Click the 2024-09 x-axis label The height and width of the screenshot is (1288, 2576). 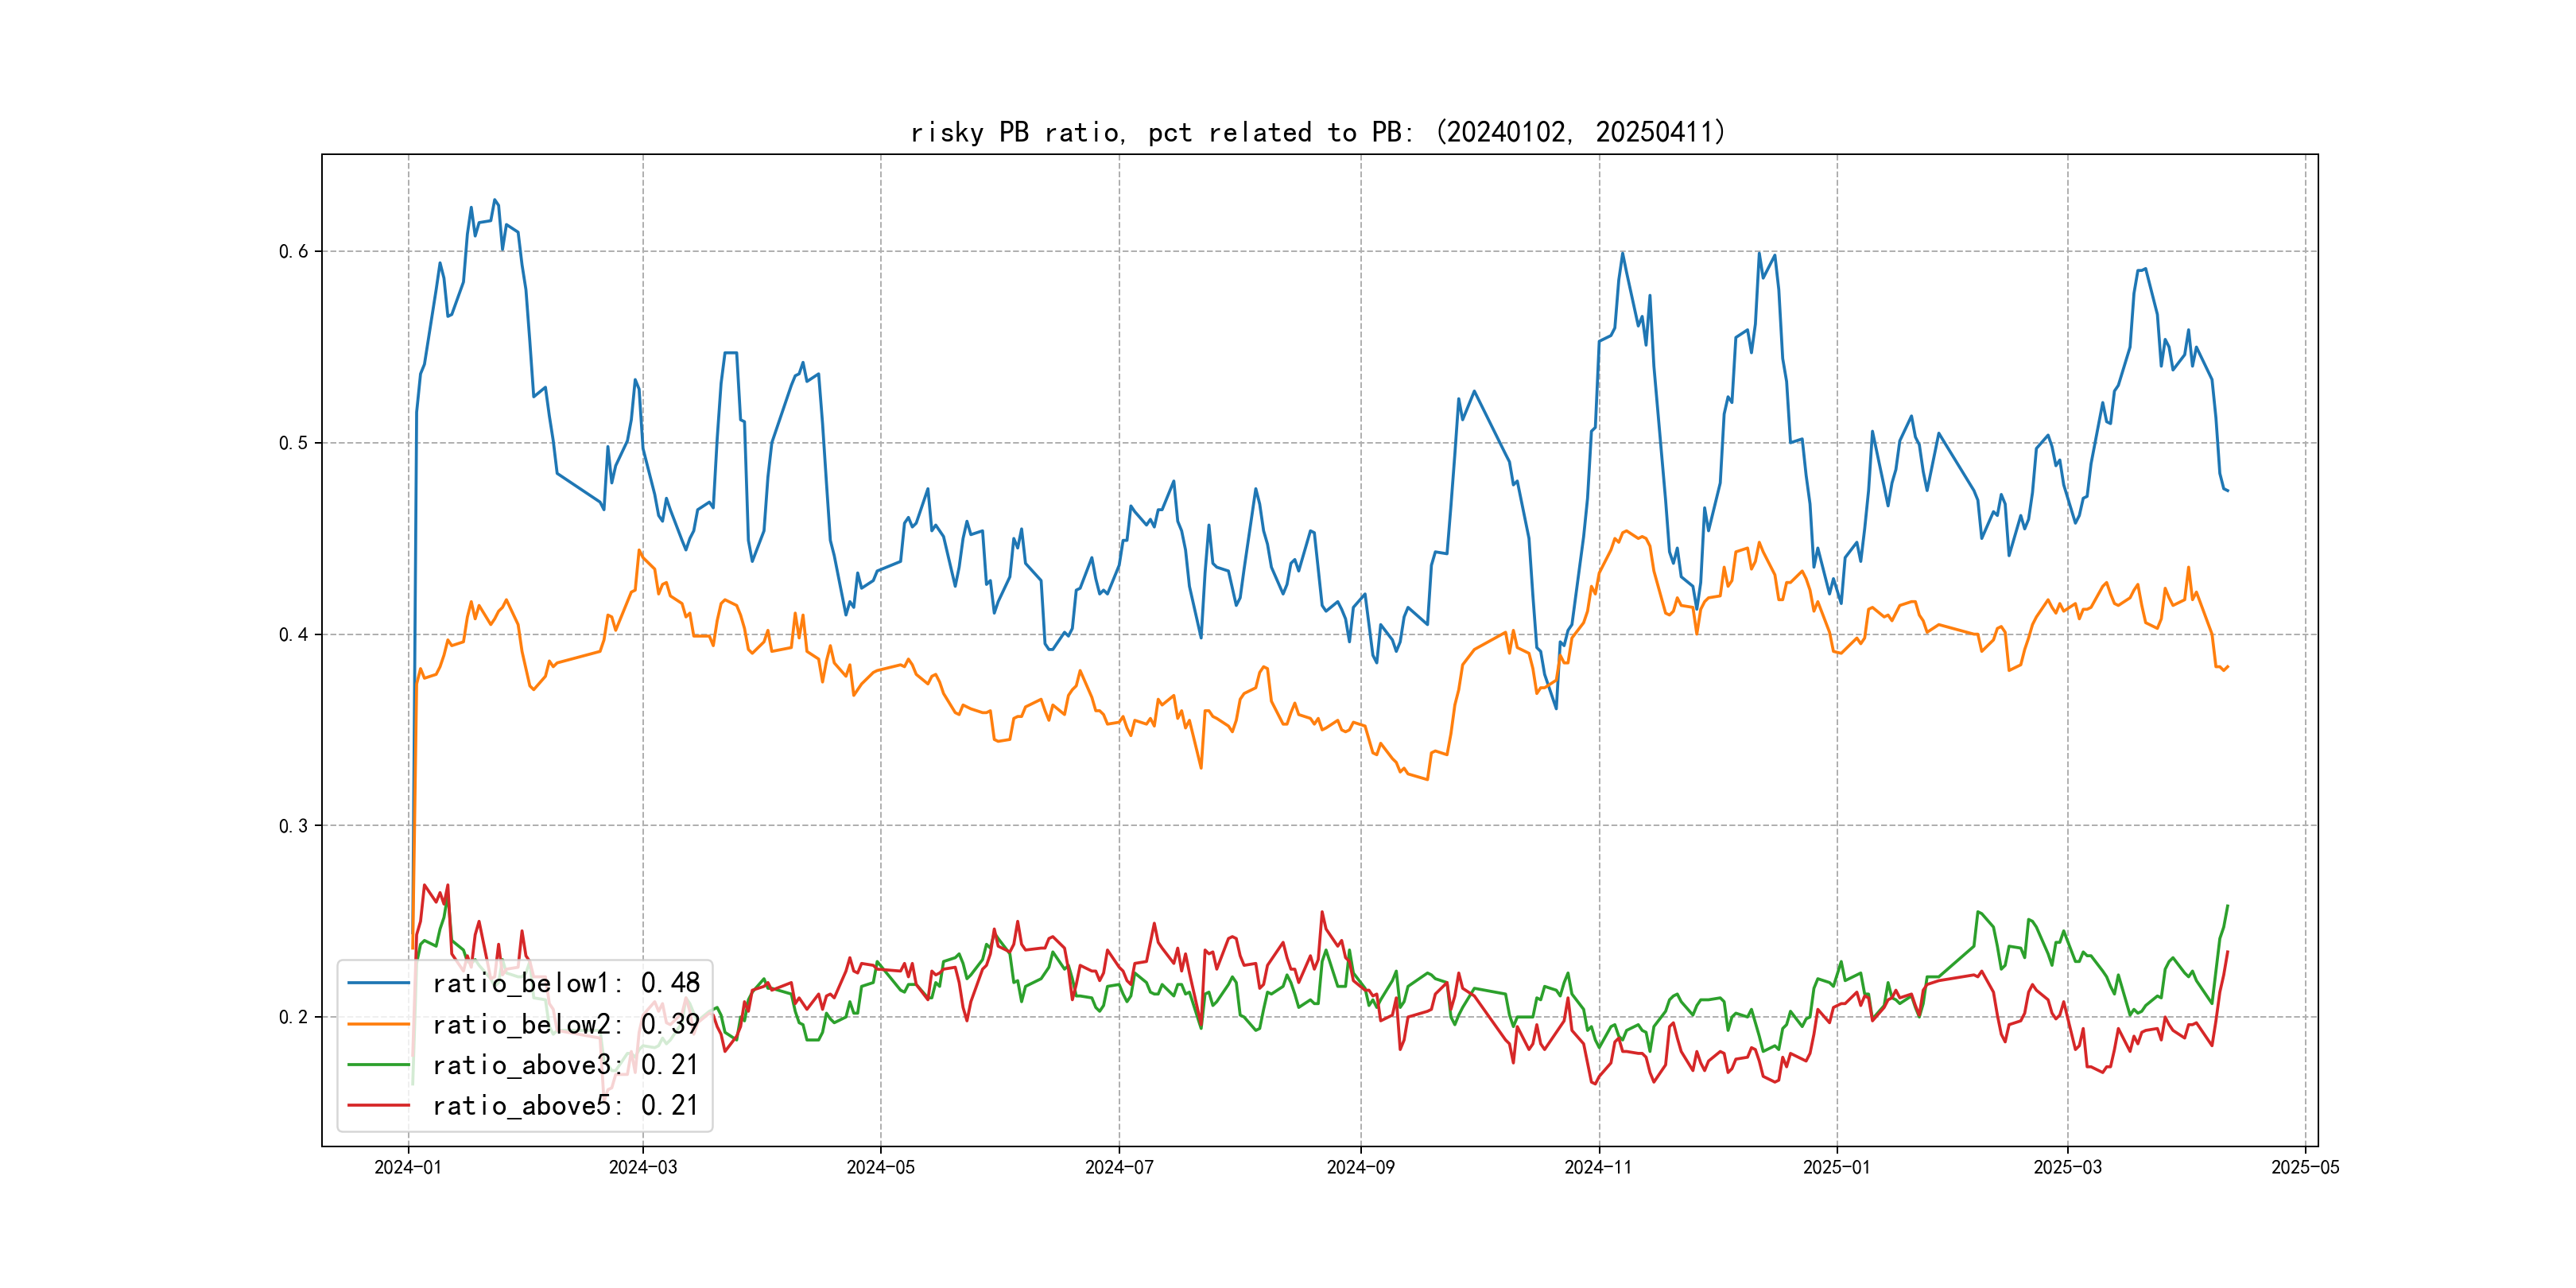(x=1360, y=1167)
